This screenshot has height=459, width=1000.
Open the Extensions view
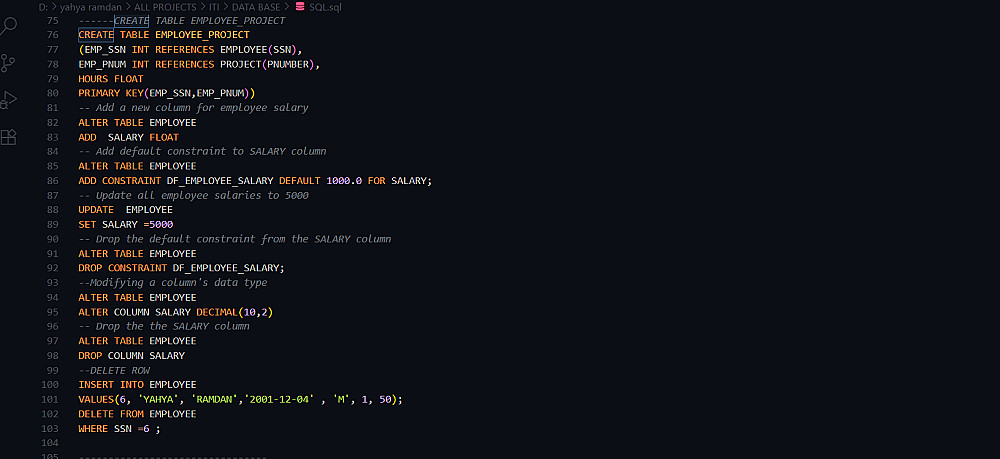[8, 137]
